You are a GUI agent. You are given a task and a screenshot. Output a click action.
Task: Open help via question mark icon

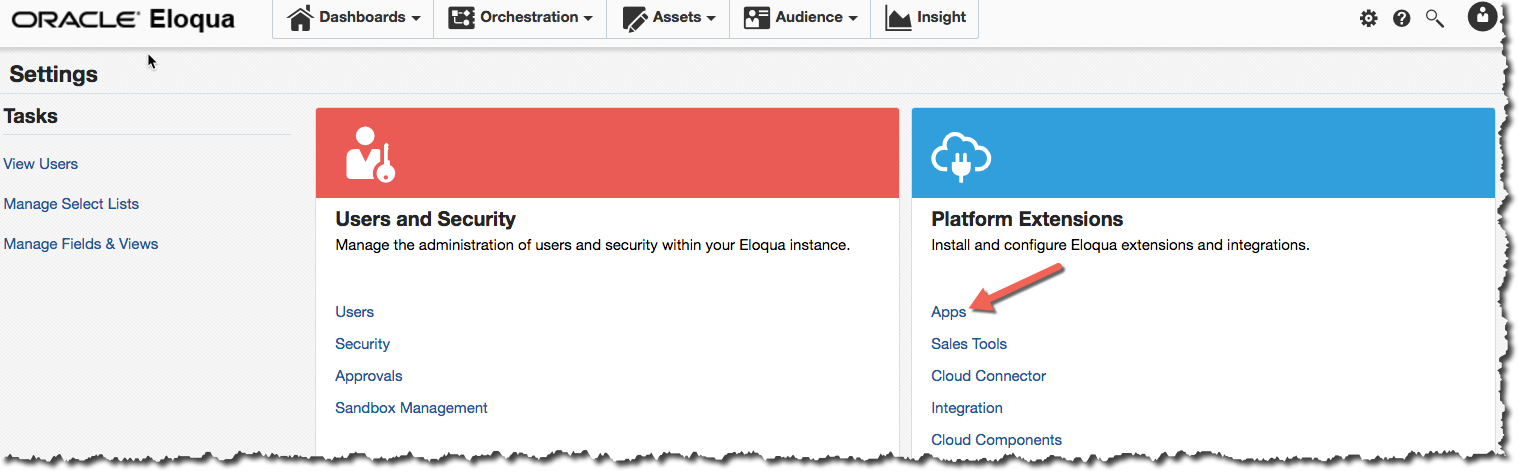coord(1401,18)
